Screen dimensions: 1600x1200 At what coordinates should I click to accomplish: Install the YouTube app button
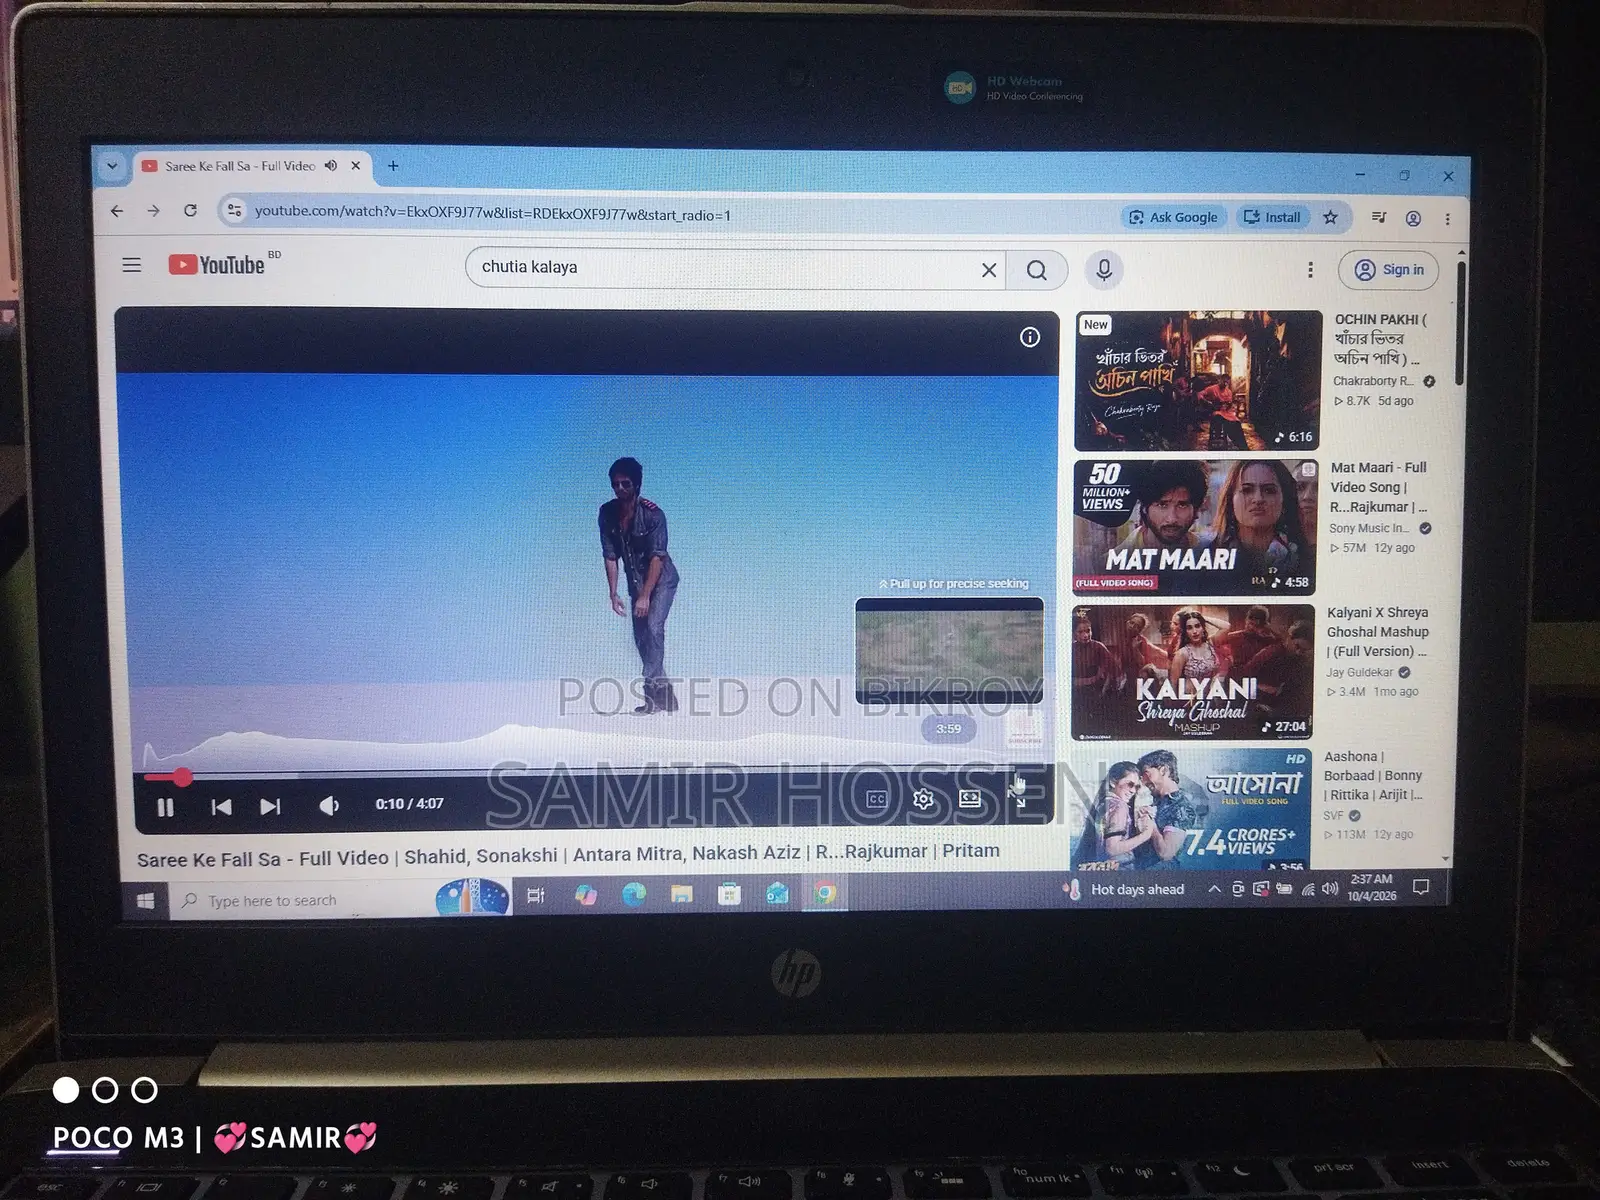1272,217
